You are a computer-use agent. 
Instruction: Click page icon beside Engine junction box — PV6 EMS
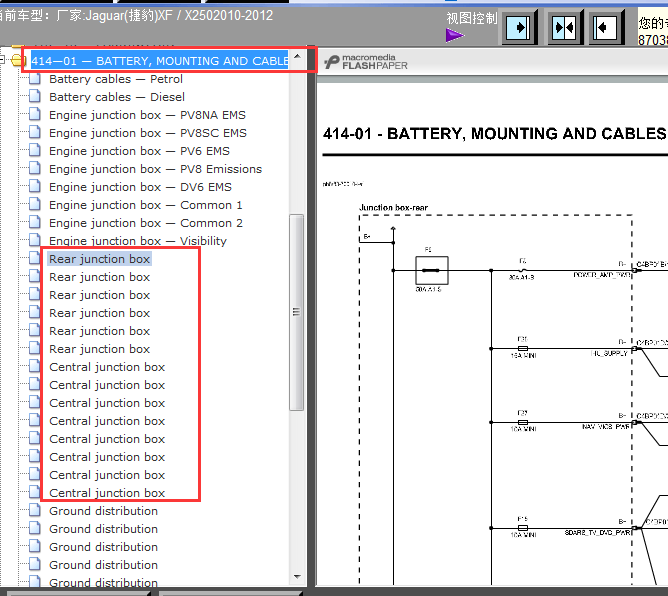35,150
